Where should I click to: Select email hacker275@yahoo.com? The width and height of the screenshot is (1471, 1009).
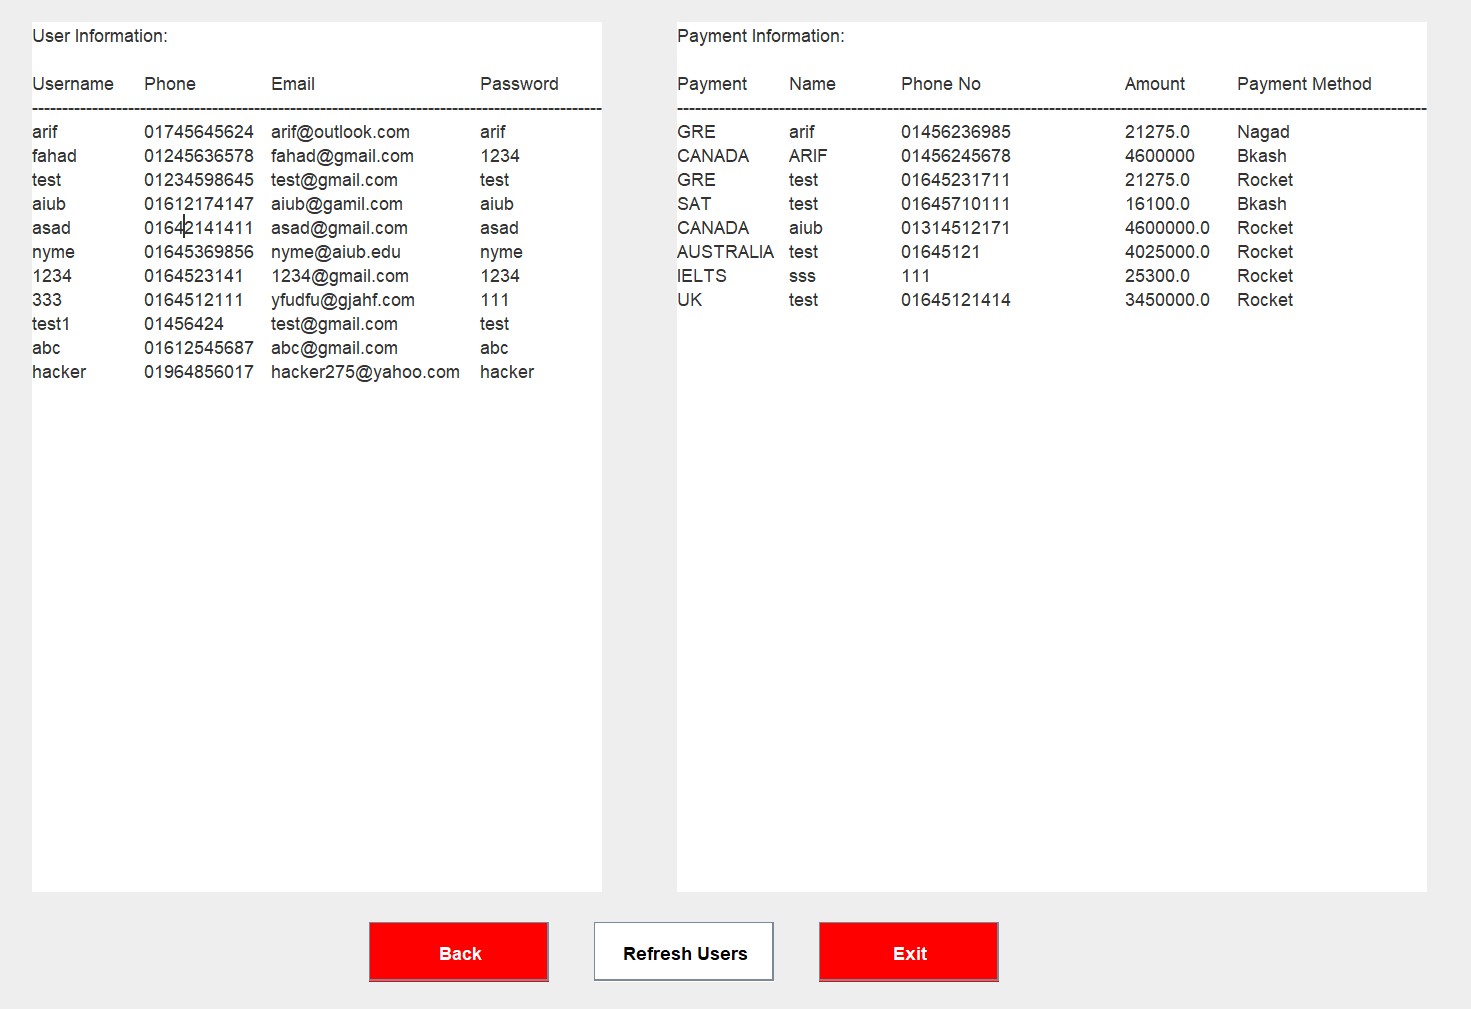(365, 372)
